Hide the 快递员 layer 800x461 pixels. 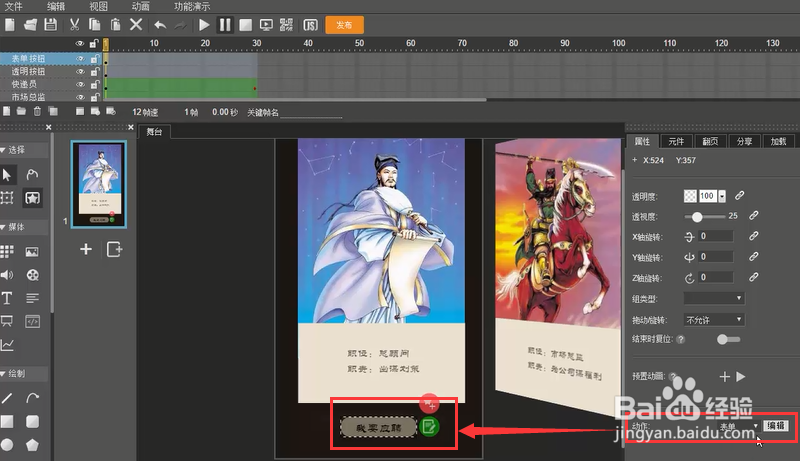(80, 84)
